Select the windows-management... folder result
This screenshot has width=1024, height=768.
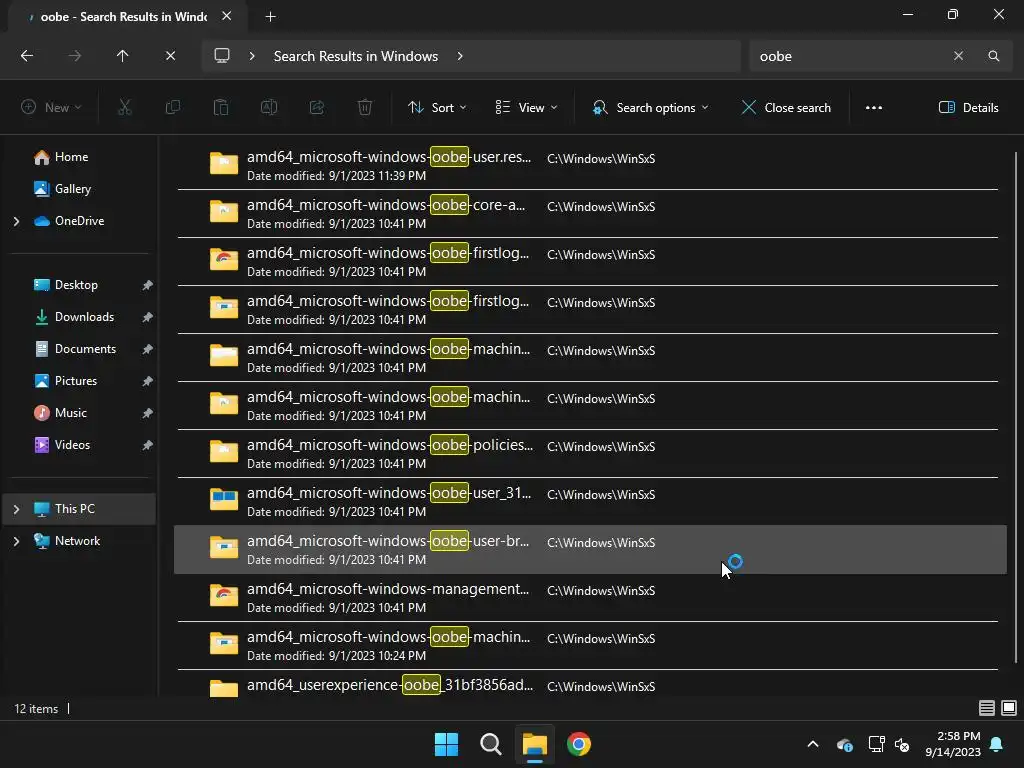[588, 598]
